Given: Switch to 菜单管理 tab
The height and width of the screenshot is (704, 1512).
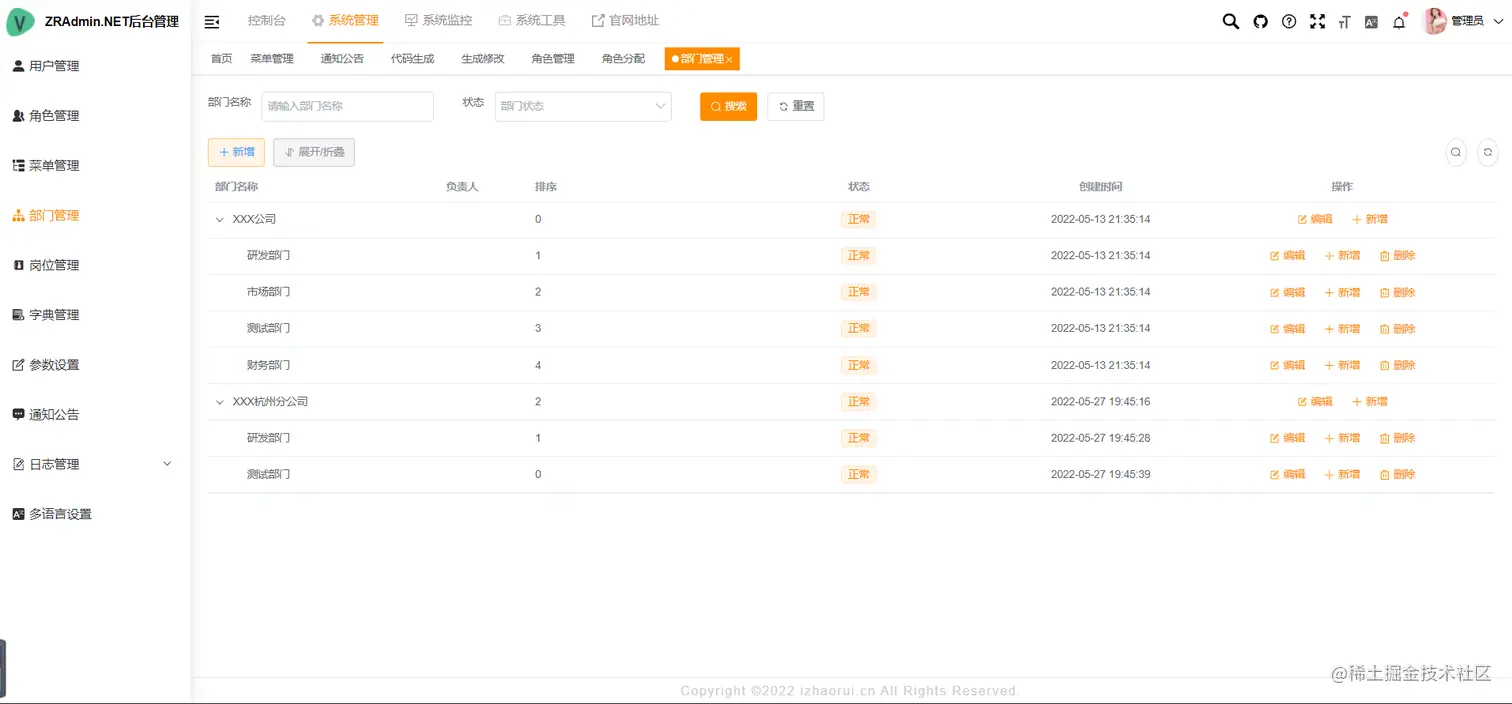Looking at the screenshot, I should 272,59.
